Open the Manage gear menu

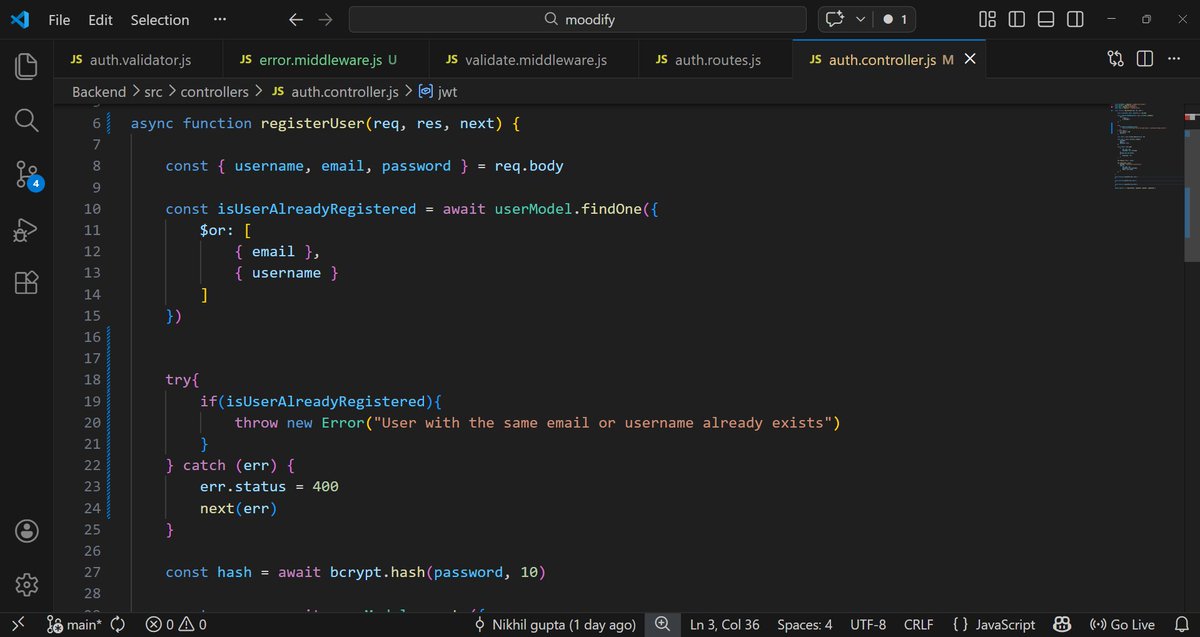[x=27, y=584]
